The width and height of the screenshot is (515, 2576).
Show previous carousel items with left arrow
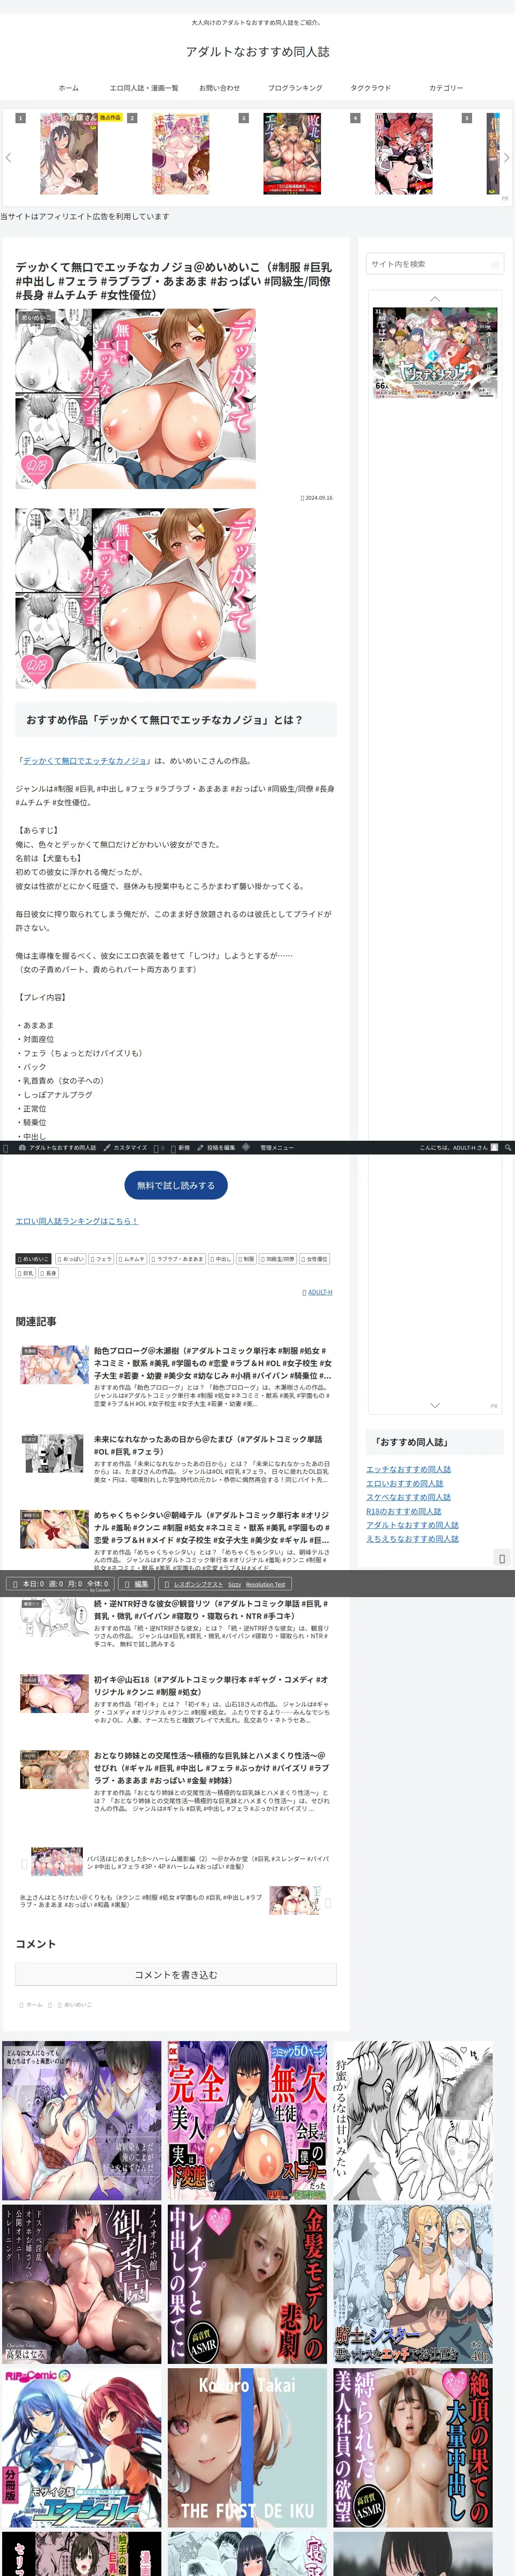point(8,157)
